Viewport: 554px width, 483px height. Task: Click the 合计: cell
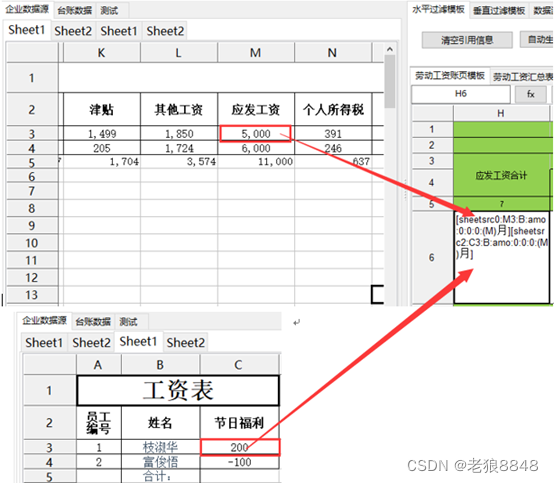(x=160, y=476)
